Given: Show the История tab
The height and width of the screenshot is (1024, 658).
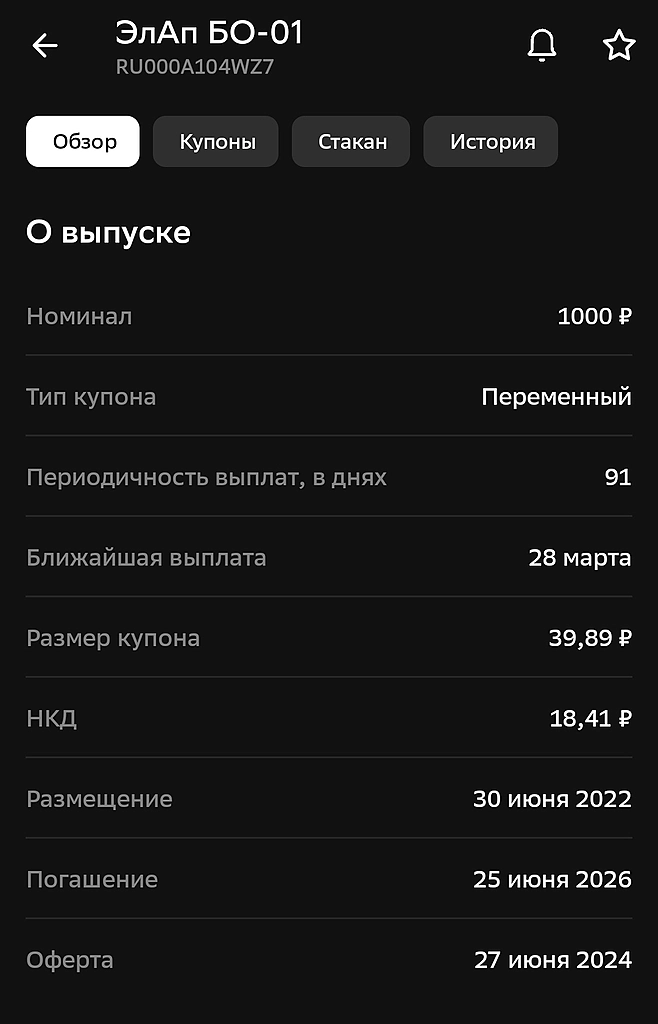Looking at the screenshot, I should pos(492,142).
